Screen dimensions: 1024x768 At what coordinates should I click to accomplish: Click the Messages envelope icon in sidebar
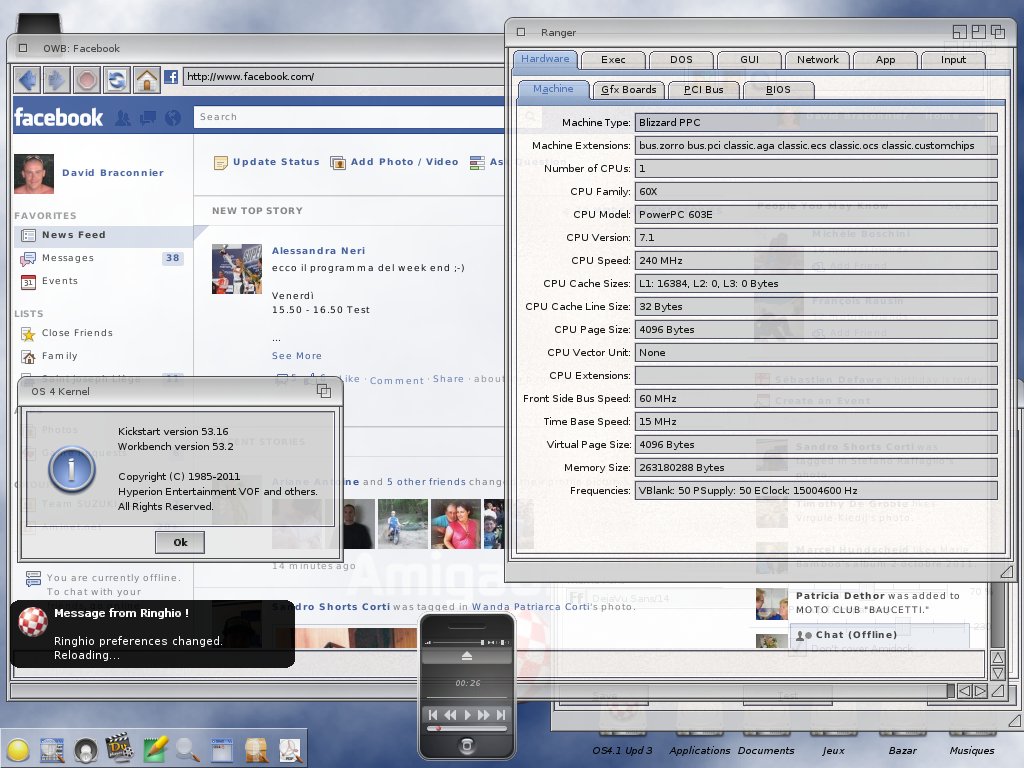point(28,259)
